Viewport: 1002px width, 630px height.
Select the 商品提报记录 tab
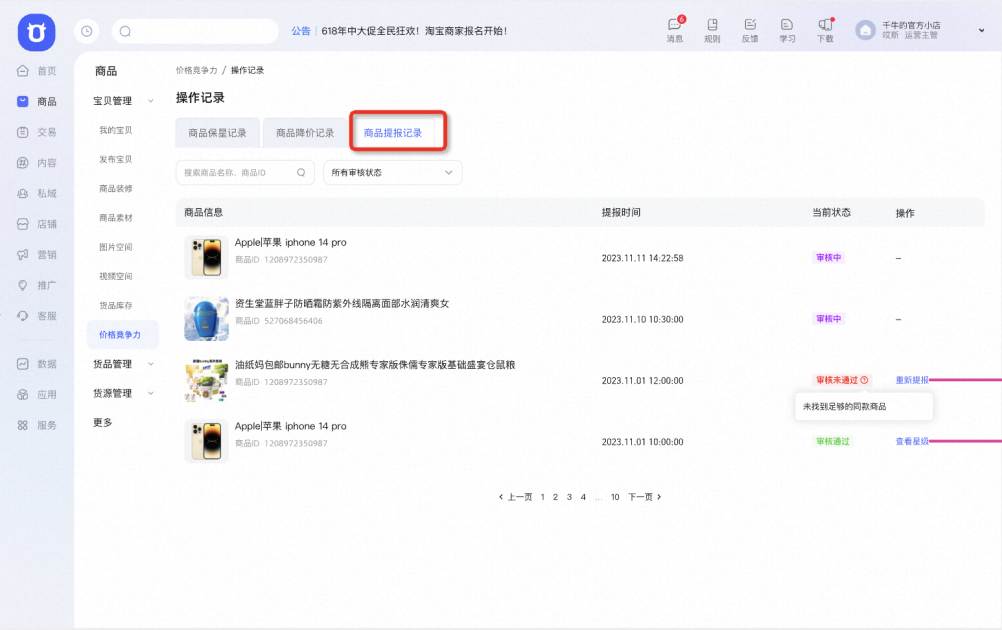coord(393,133)
